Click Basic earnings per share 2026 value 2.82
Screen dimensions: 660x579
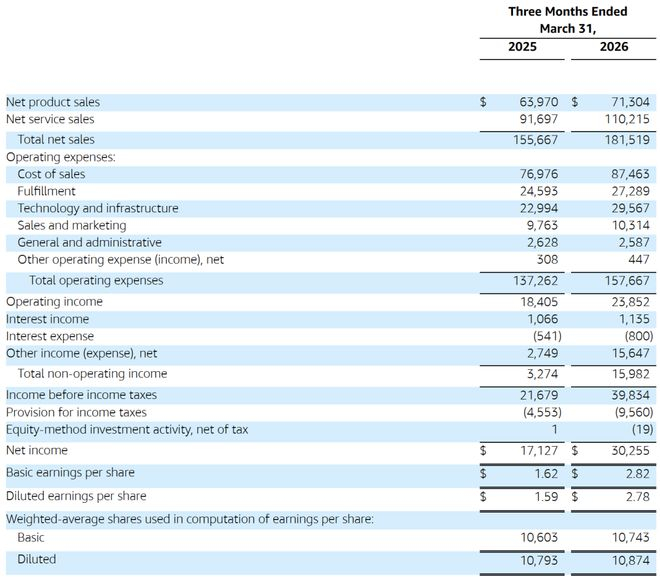pos(637,474)
